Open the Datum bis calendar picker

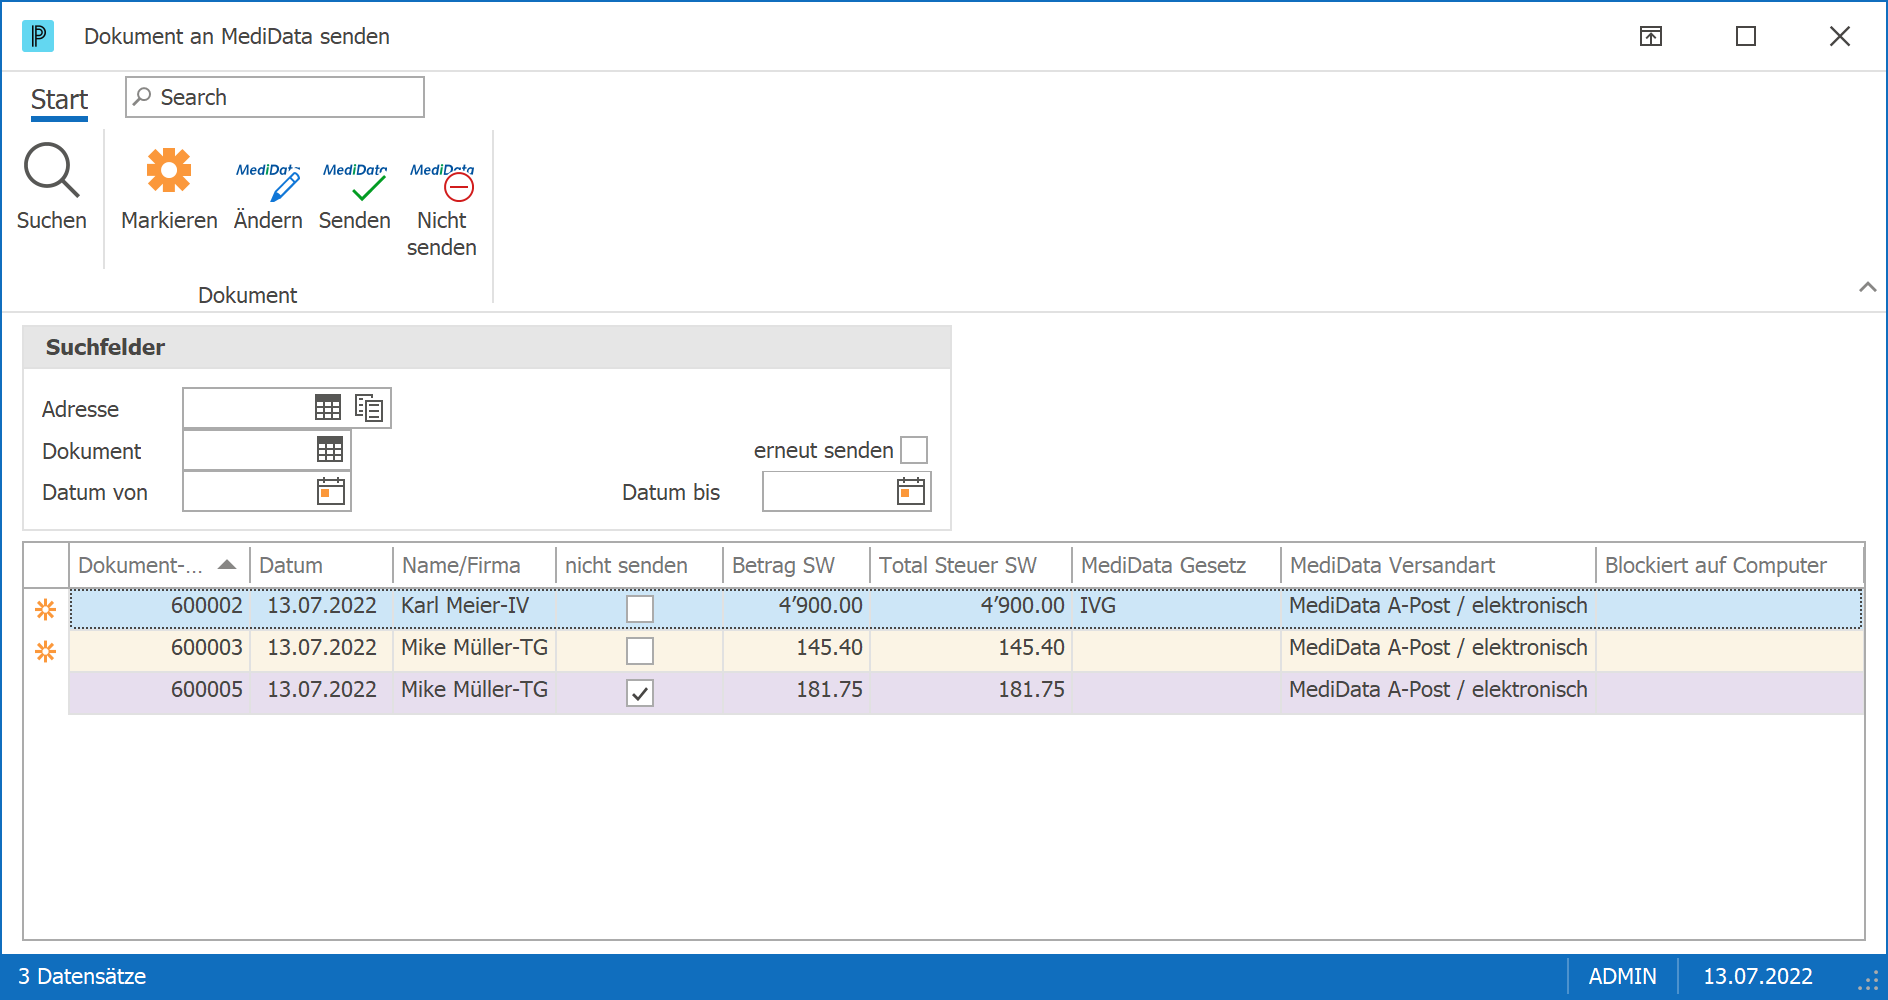(911, 491)
